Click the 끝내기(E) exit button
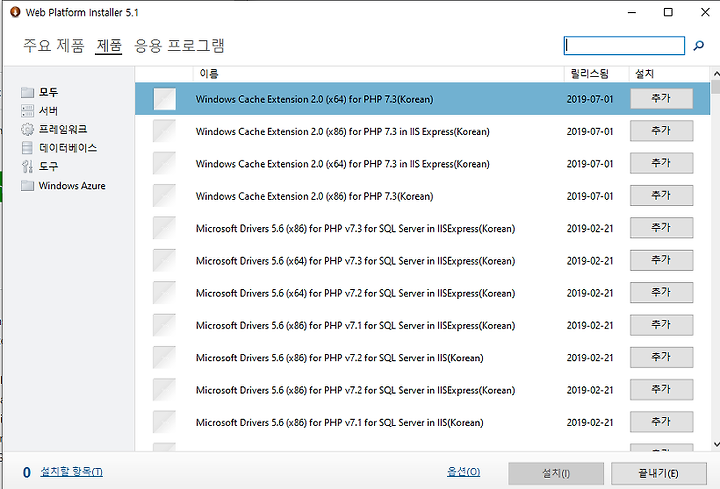The width and height of the screenshot is (720, 489). pyautogui.click(x=658, y=473)
